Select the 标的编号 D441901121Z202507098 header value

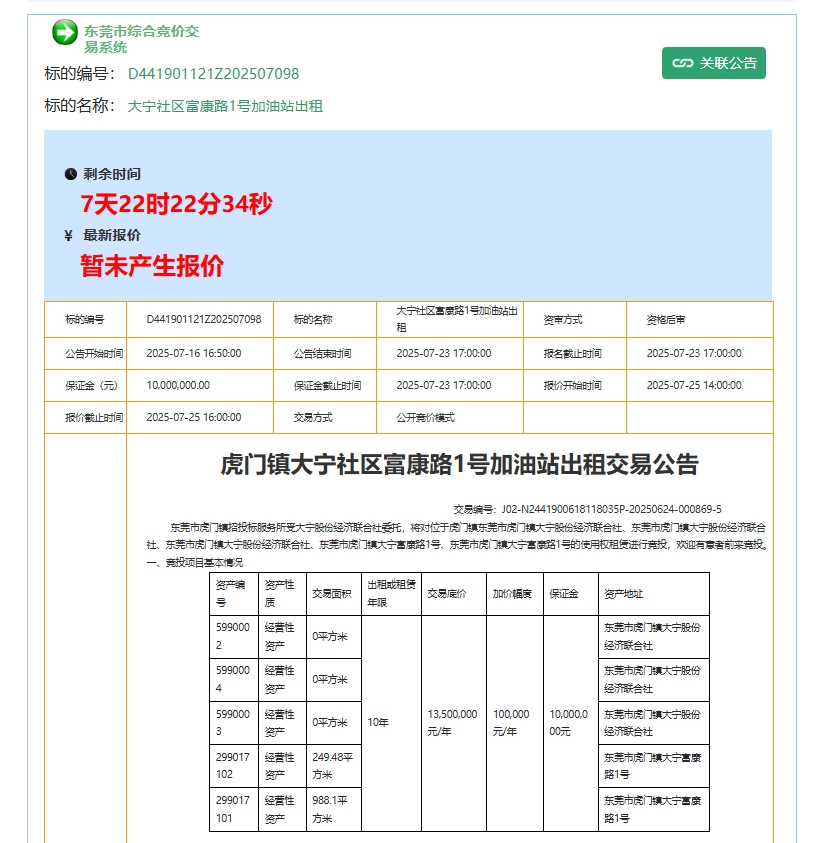(x=213, y=74)
